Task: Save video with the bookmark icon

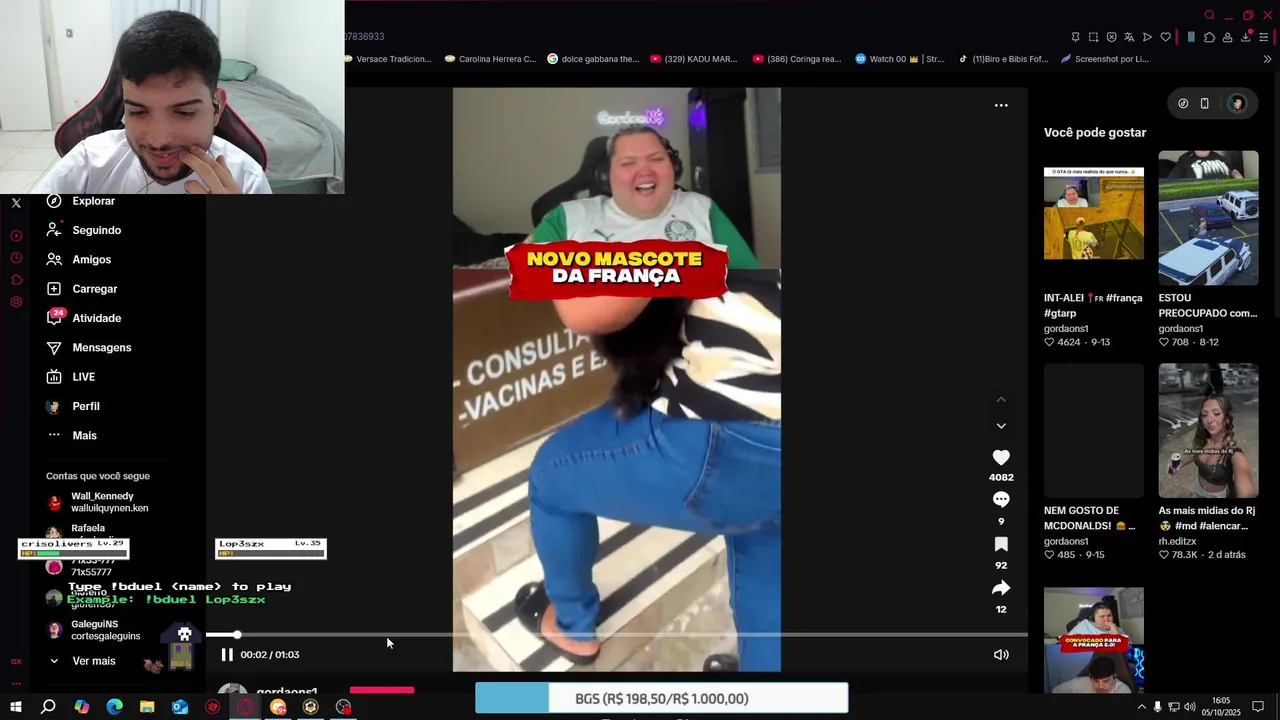Action: click(x=1001, y=544)
